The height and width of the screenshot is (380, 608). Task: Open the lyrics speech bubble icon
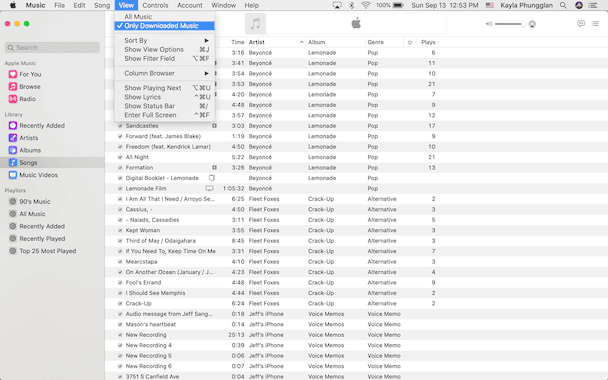click(581, 24)
